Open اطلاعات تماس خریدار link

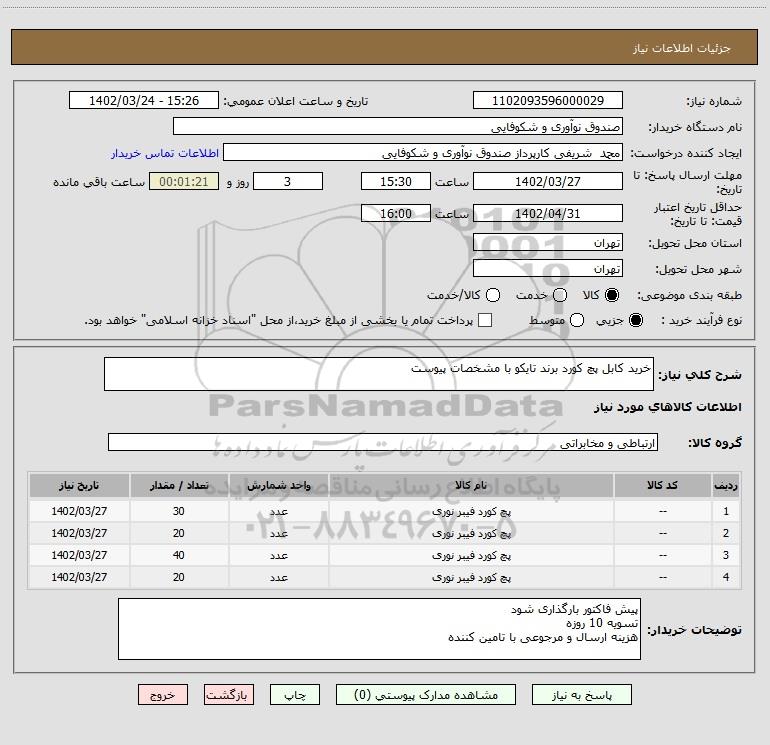[165, 153]
